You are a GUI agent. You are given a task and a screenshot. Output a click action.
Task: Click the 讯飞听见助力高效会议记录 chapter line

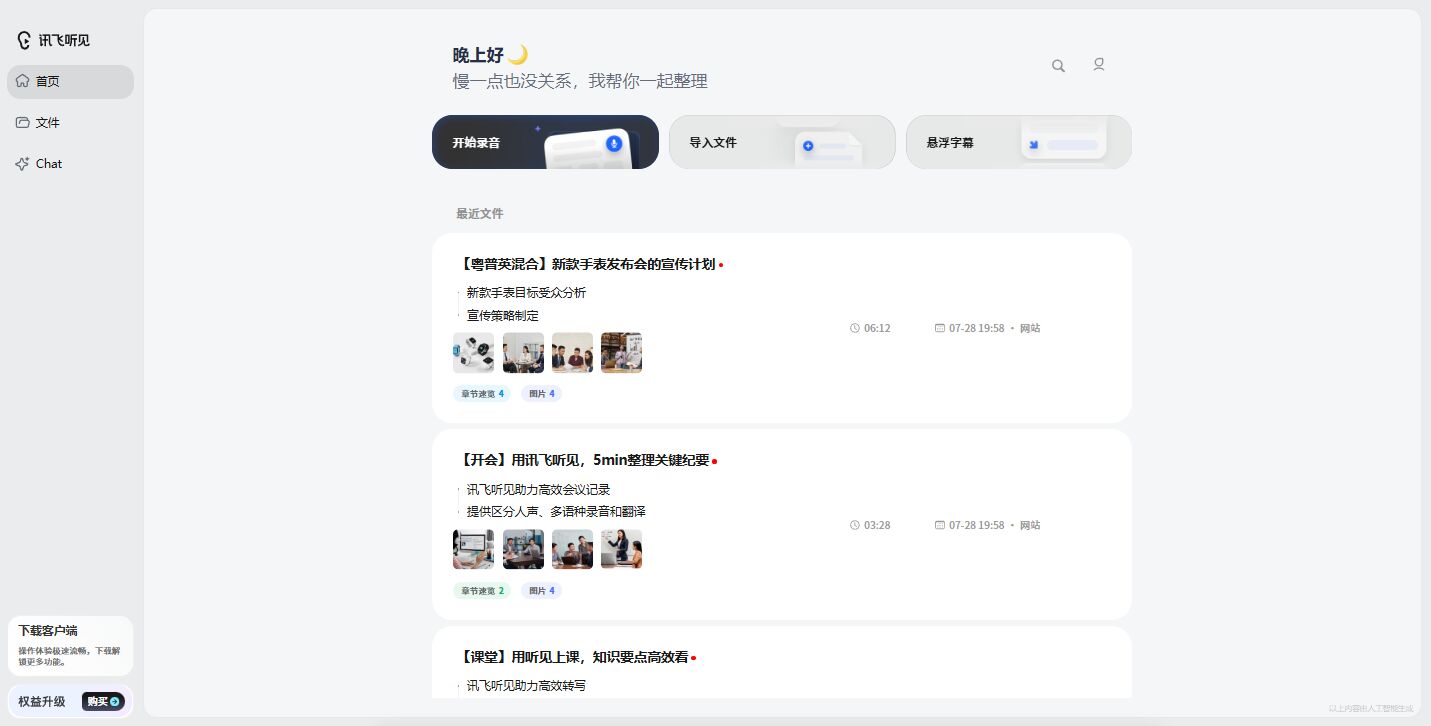538,490
